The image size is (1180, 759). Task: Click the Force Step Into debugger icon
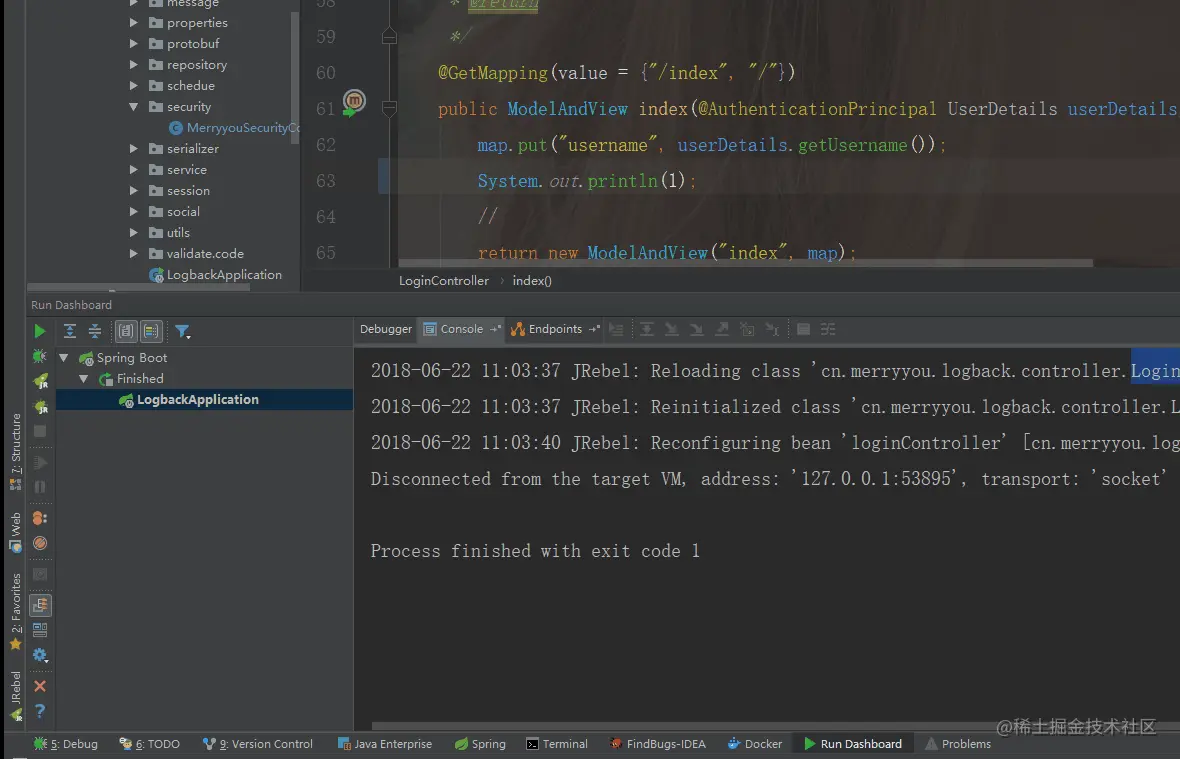point(697,329)
